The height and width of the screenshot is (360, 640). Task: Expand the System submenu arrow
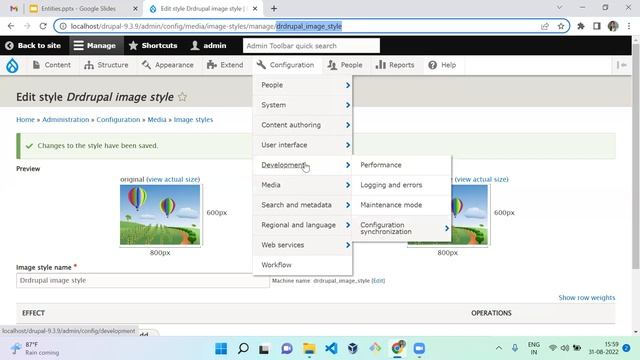click(x=348, y=105)
